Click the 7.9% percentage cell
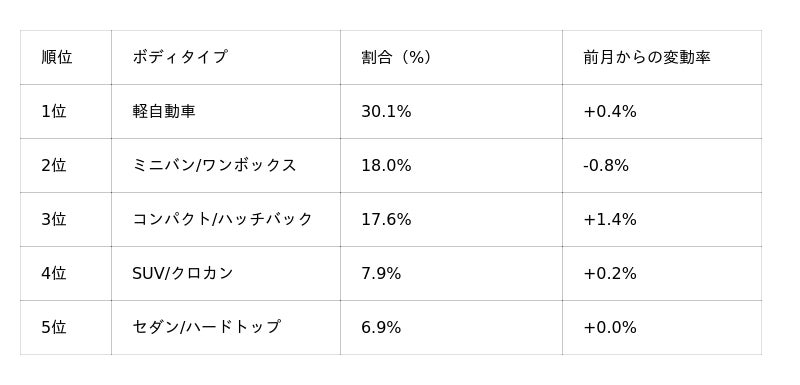Image resolution: width=800 pixels, height=385 pixels. click(452, 273)
